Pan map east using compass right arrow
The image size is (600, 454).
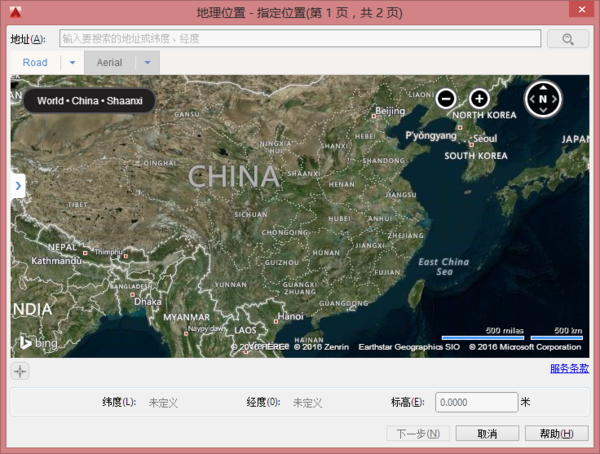tap(554, 99)
